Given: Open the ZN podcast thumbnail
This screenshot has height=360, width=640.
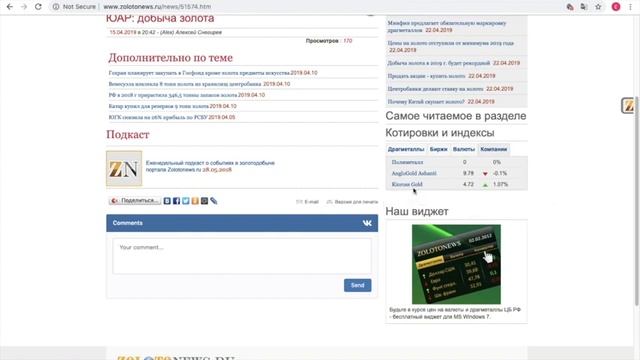Looking at the screenshot, I should tap(124, 168).
